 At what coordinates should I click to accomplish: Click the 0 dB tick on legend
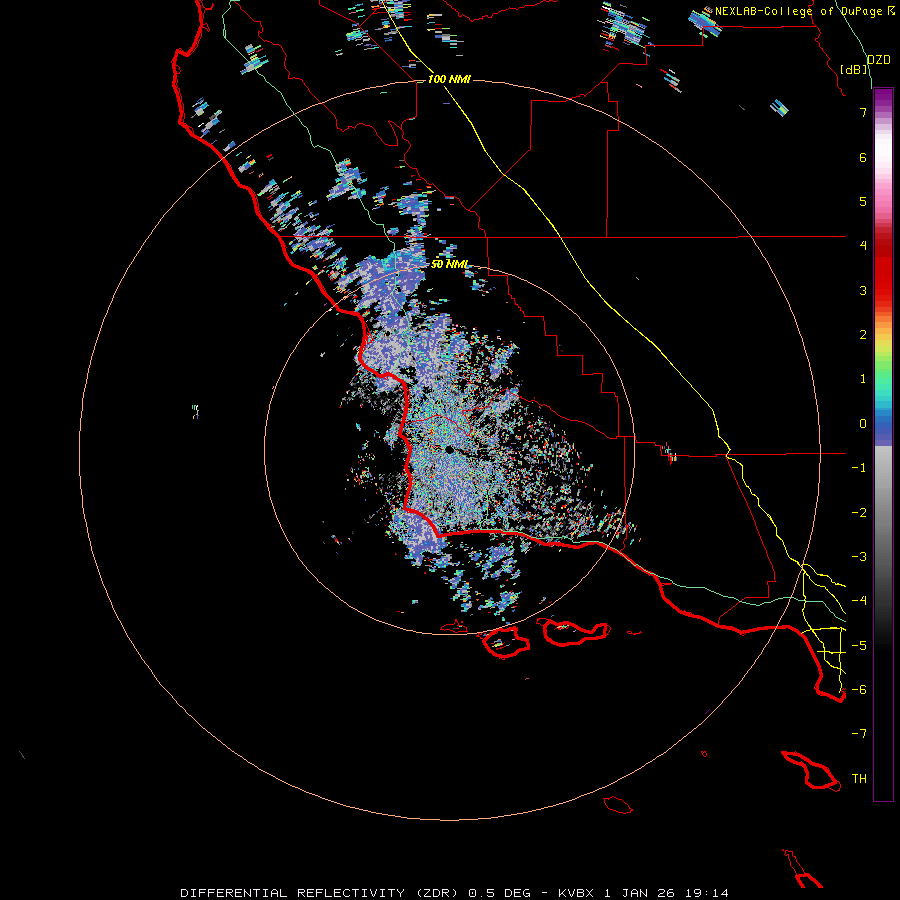click(x=863, y=424)
